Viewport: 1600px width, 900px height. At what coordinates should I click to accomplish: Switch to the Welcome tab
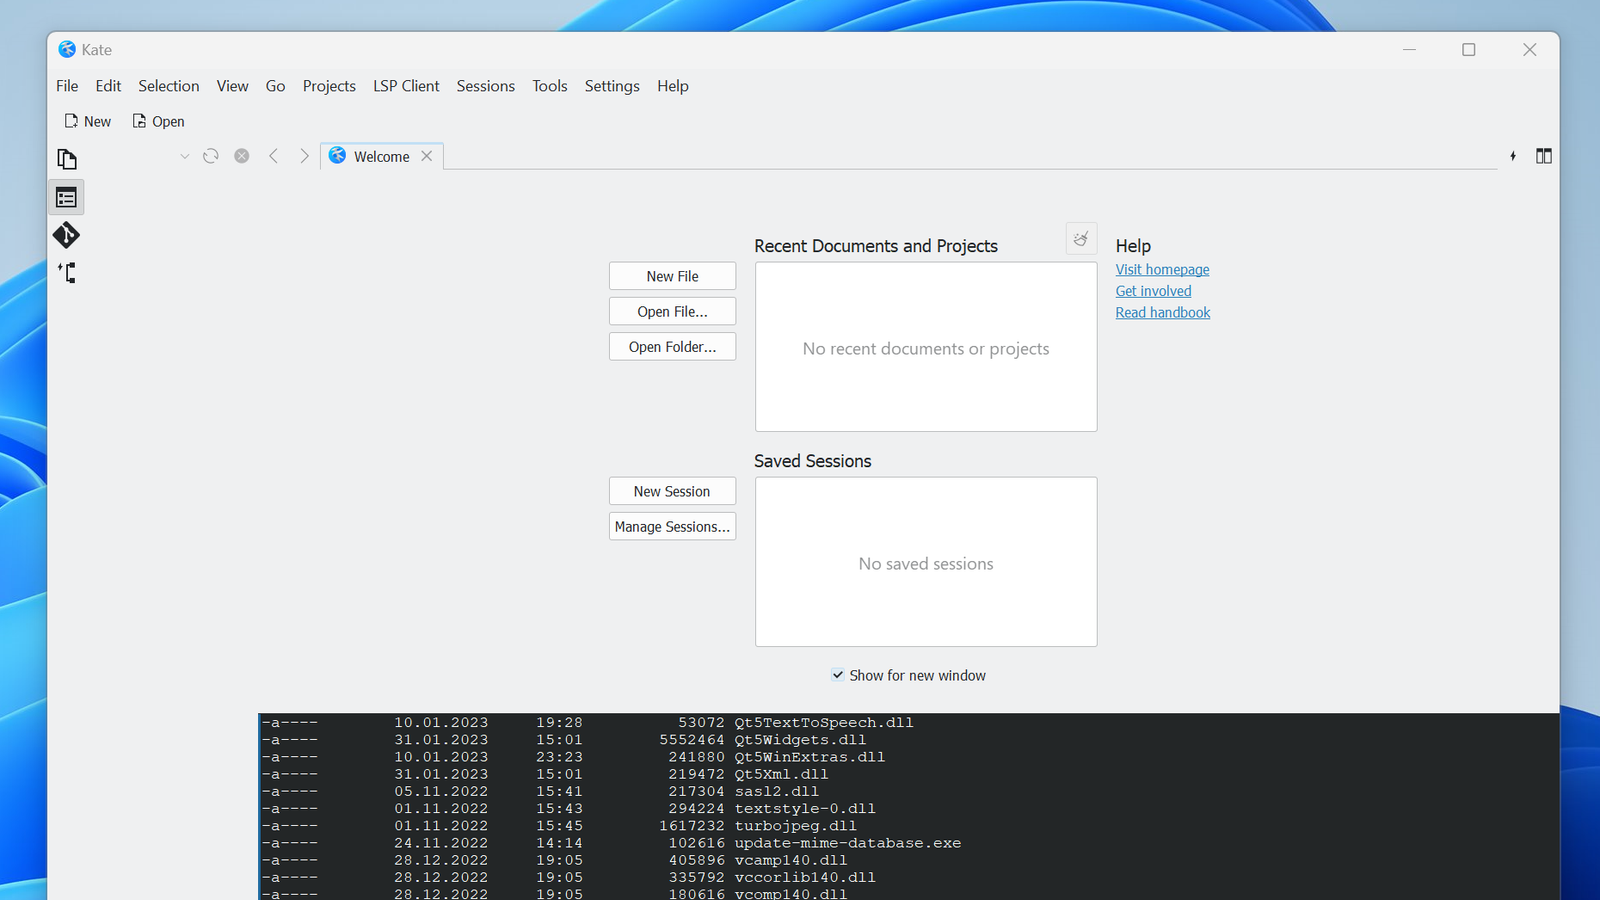pos(380,156)
